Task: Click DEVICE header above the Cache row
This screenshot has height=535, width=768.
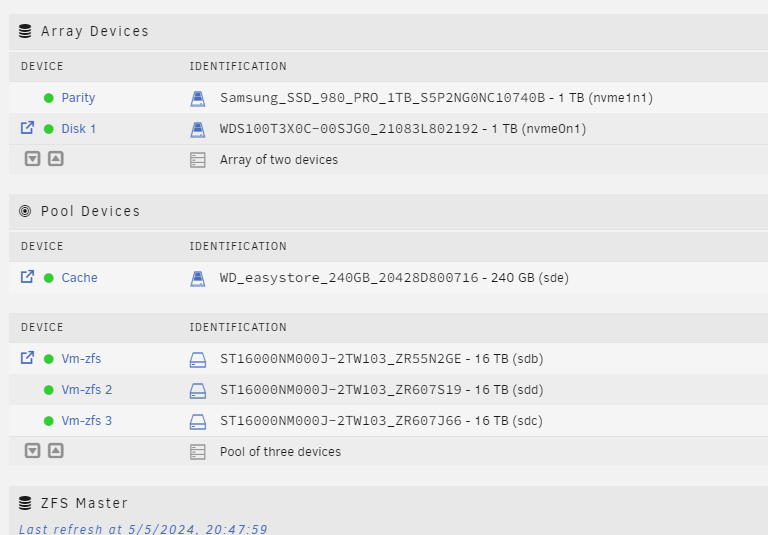Action: point(42,246)
